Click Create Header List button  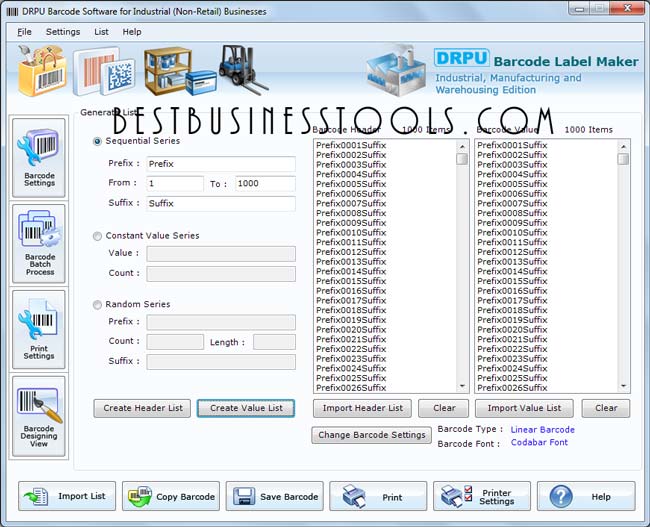pyautogui.click(x=142, y=408)
